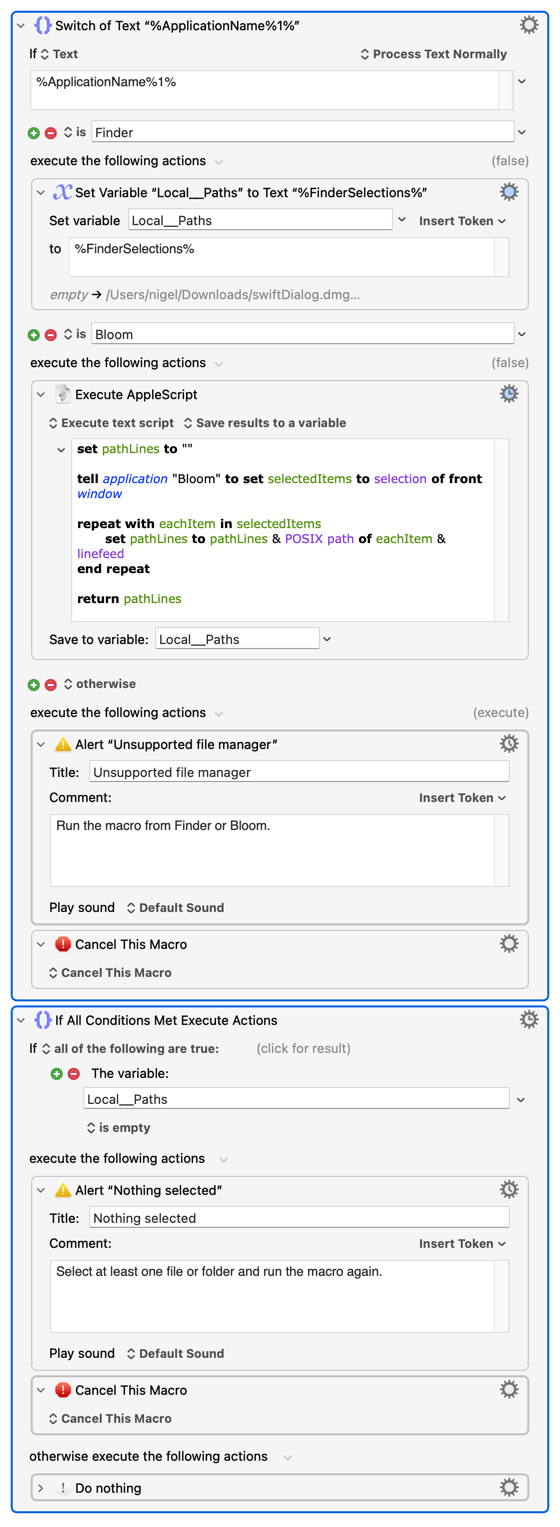This screenshot has height=1527, width=560.
Task: Toggle Process Text Normally option
Action: (433, 54)
